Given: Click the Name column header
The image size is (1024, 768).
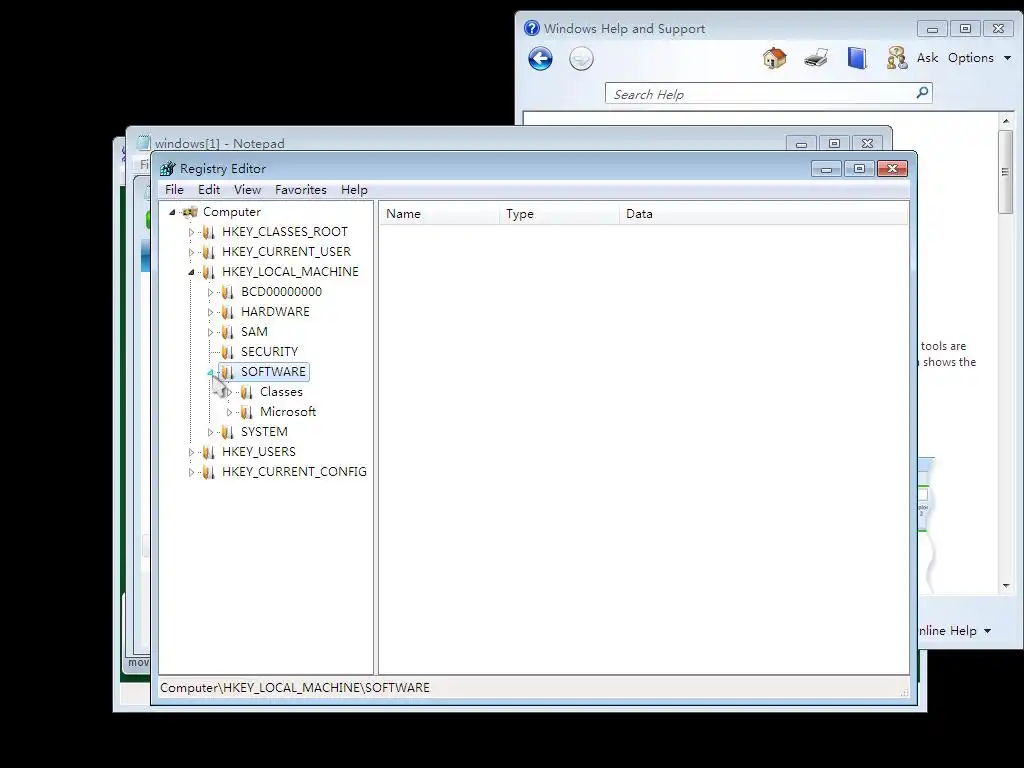Looking at the screenshot, I should 440,214.
